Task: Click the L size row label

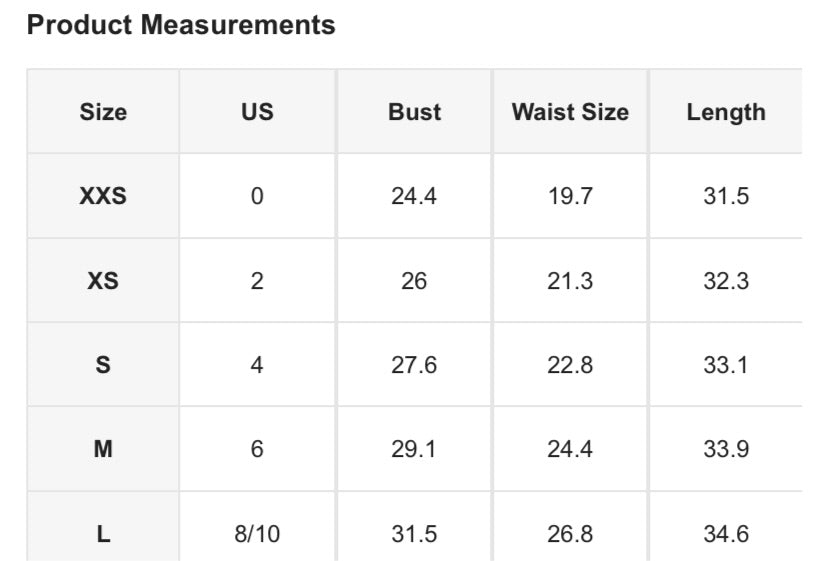Action: [x=103, y=534]
